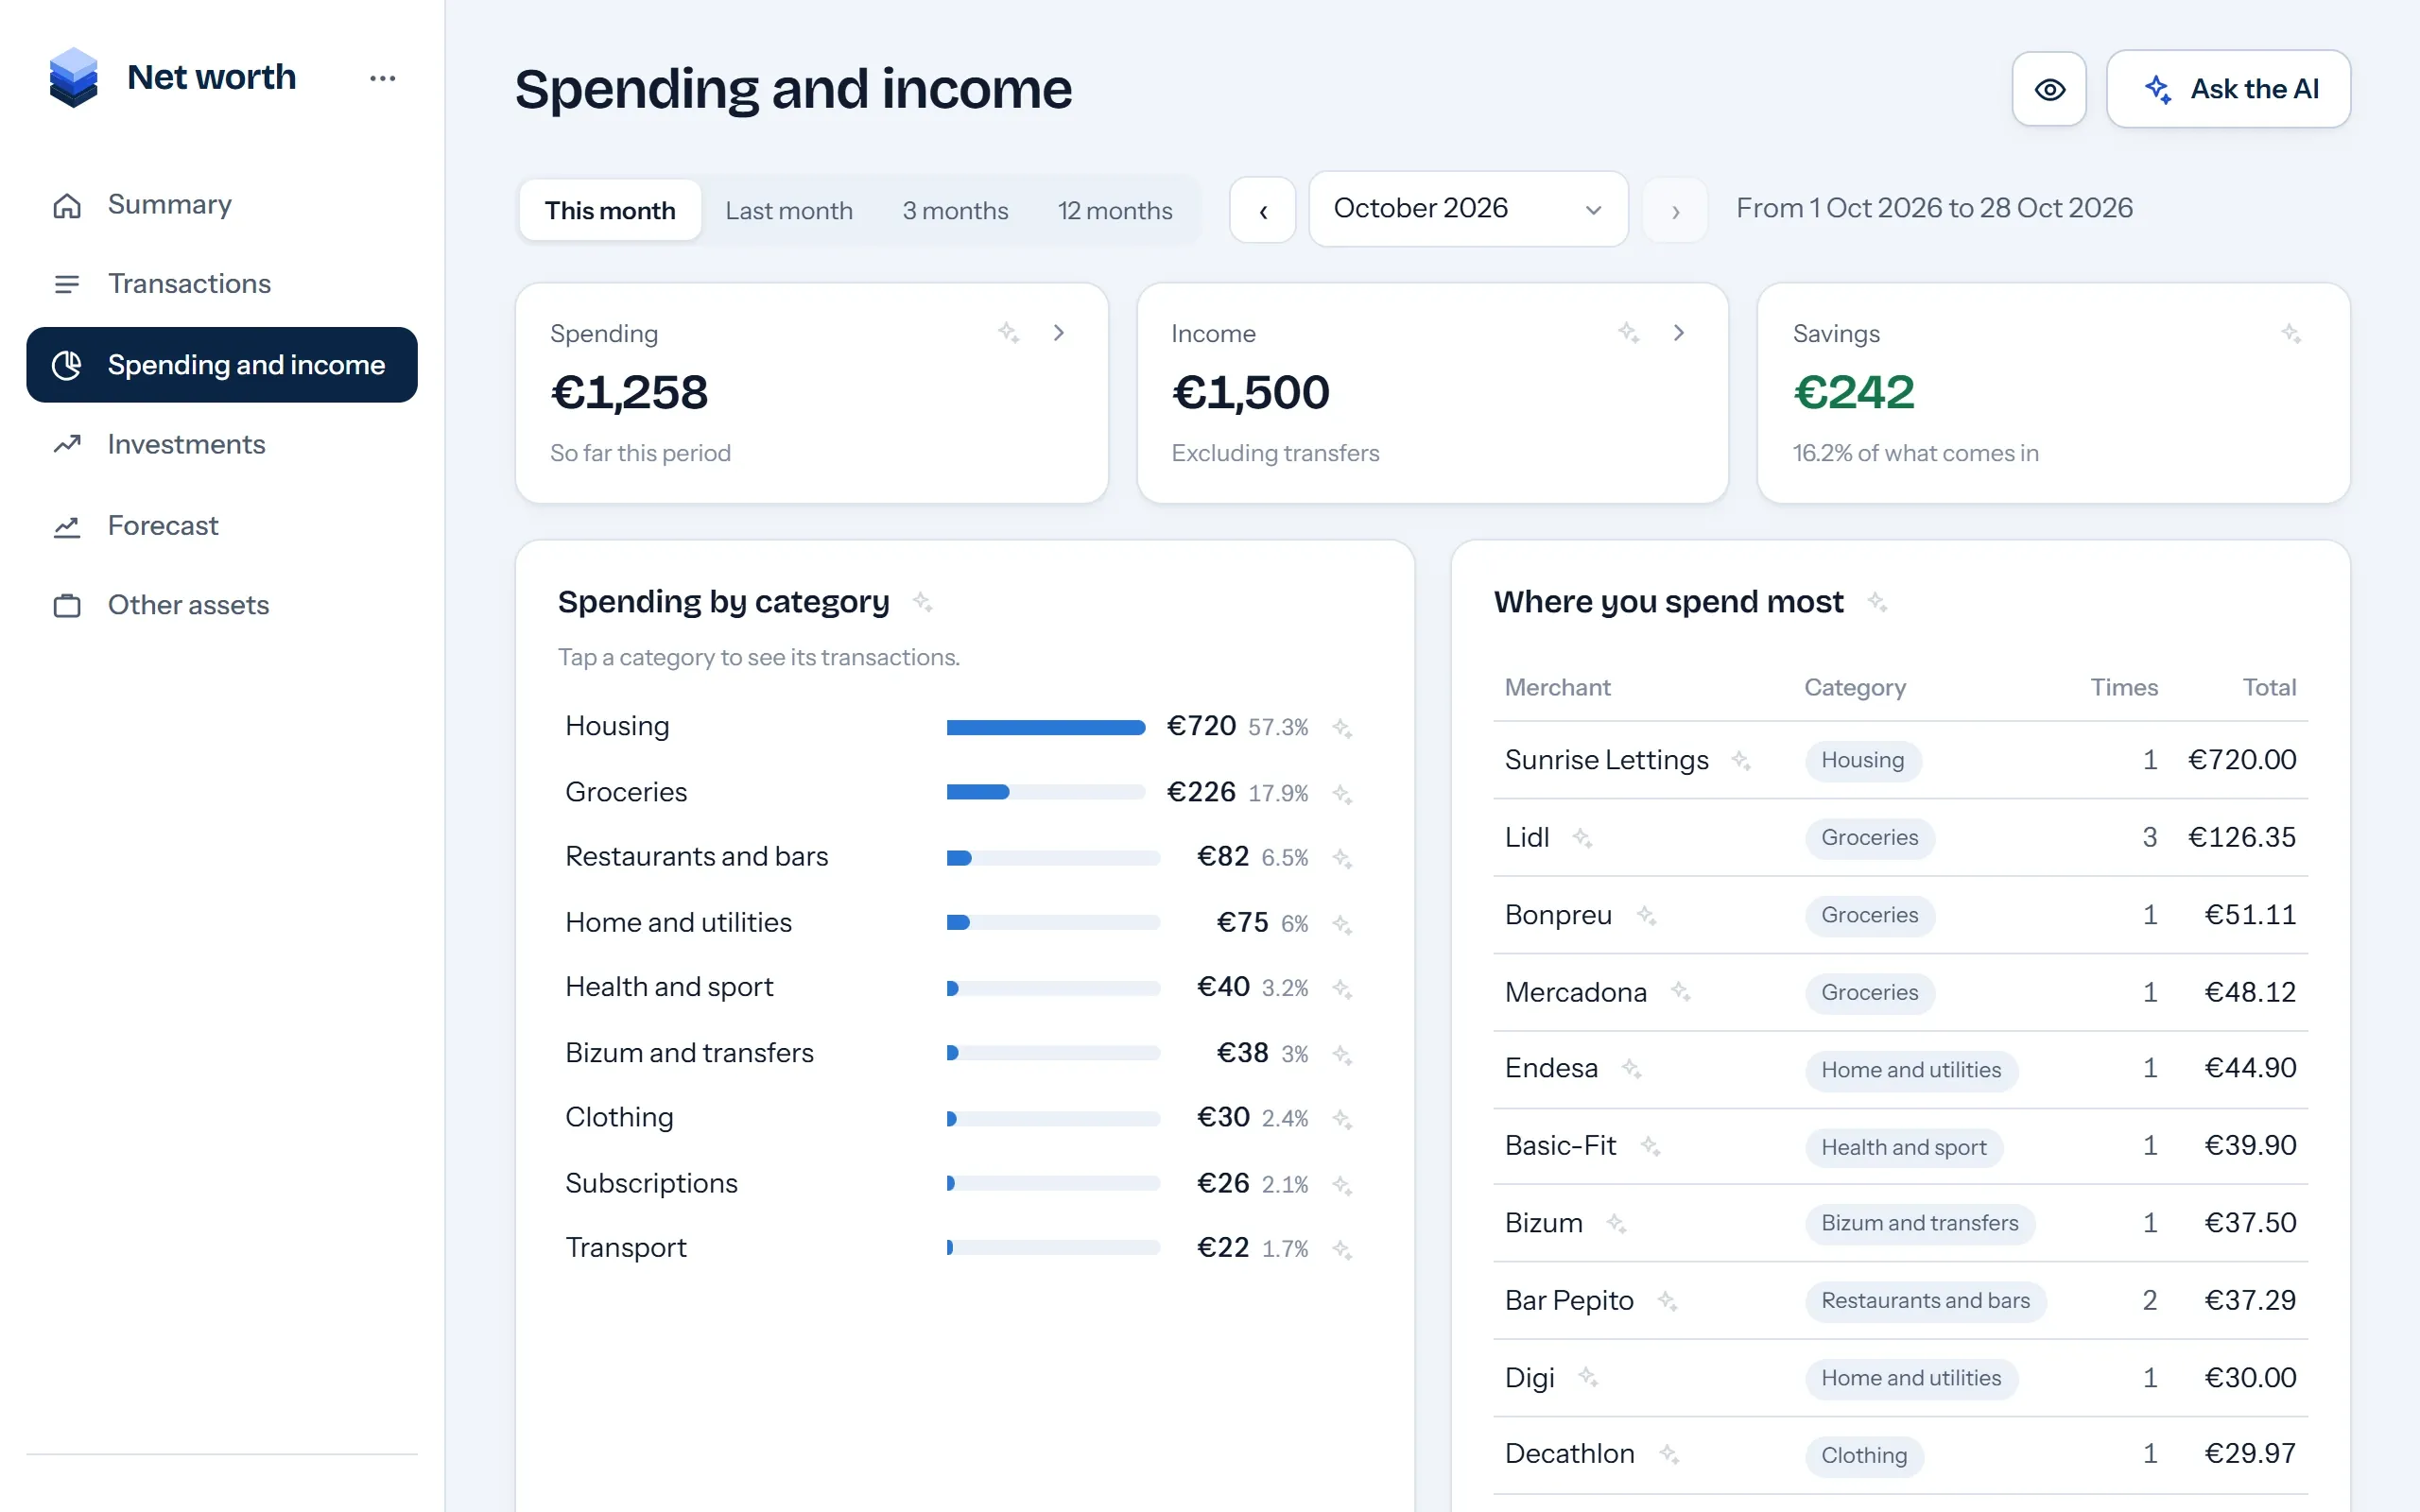The image size is (2420, 1512).
Task: Click the Net worth logo icon
Action: 73,77
